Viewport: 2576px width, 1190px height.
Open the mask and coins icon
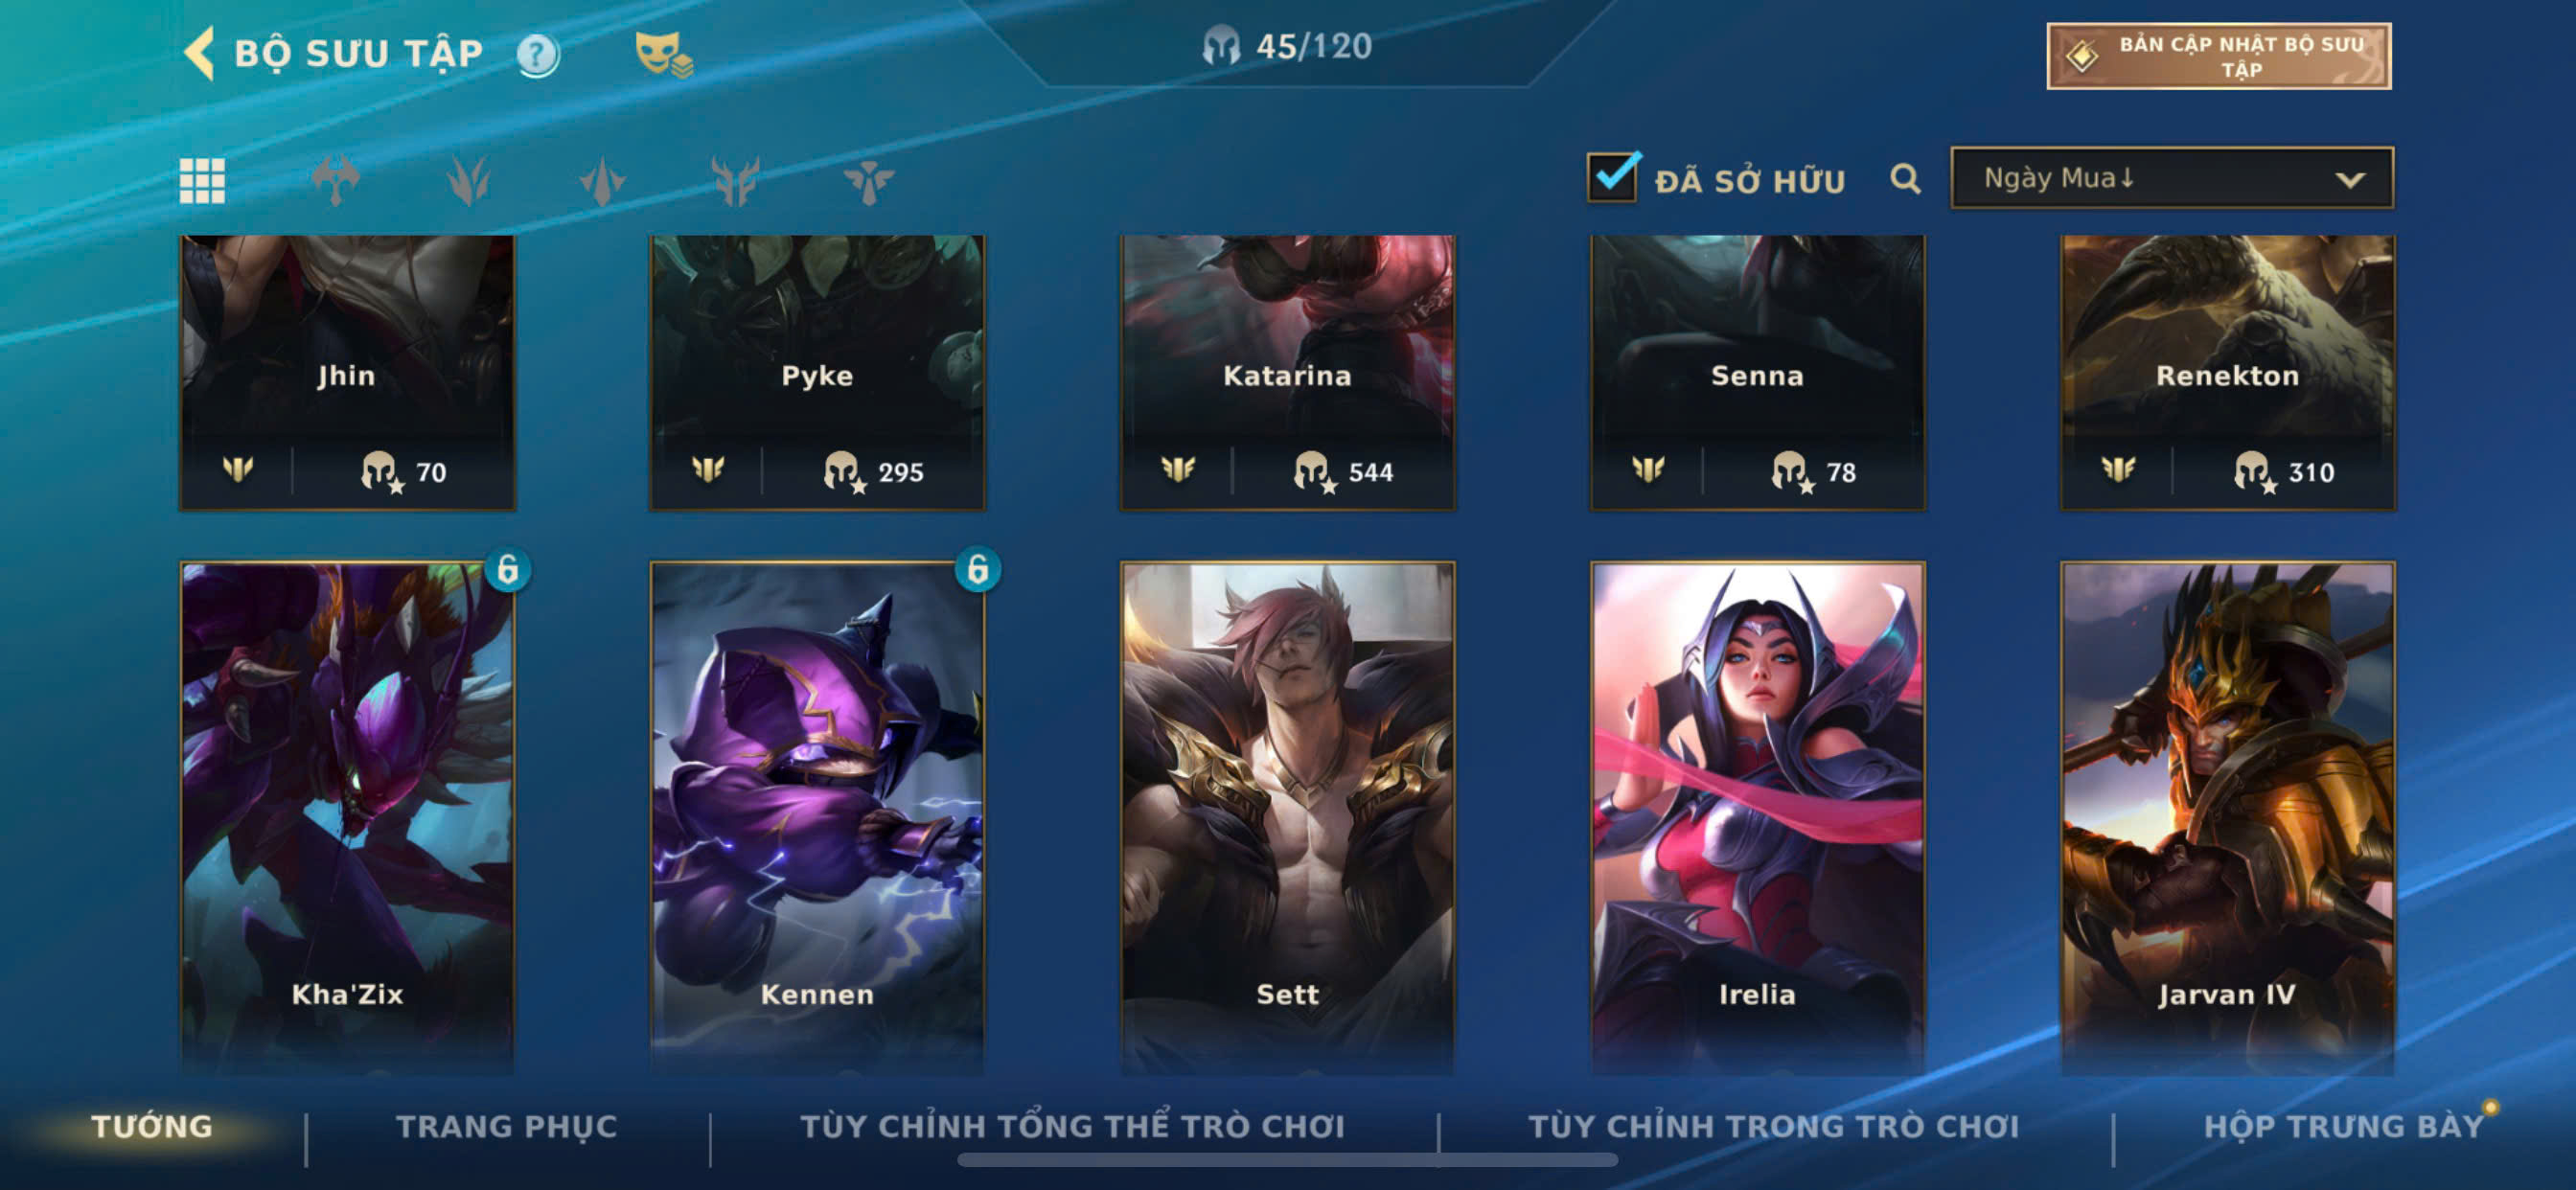pyautogui.click(x=664, y=54)
